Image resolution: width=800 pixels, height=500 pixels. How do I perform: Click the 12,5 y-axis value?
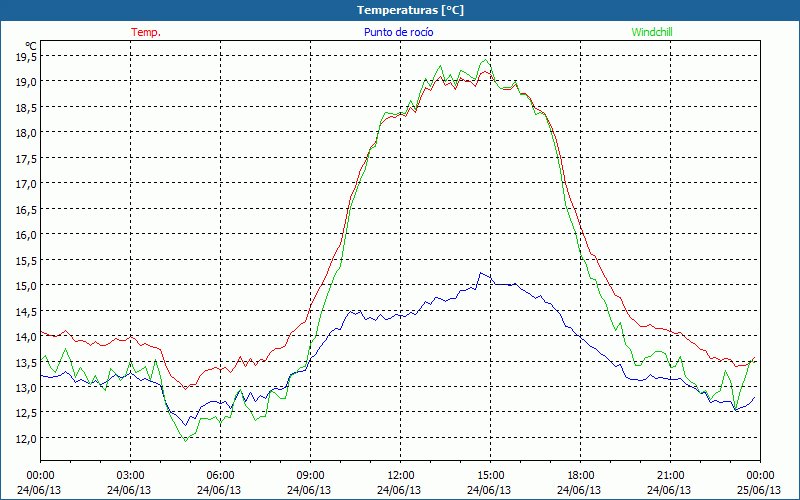26,413
